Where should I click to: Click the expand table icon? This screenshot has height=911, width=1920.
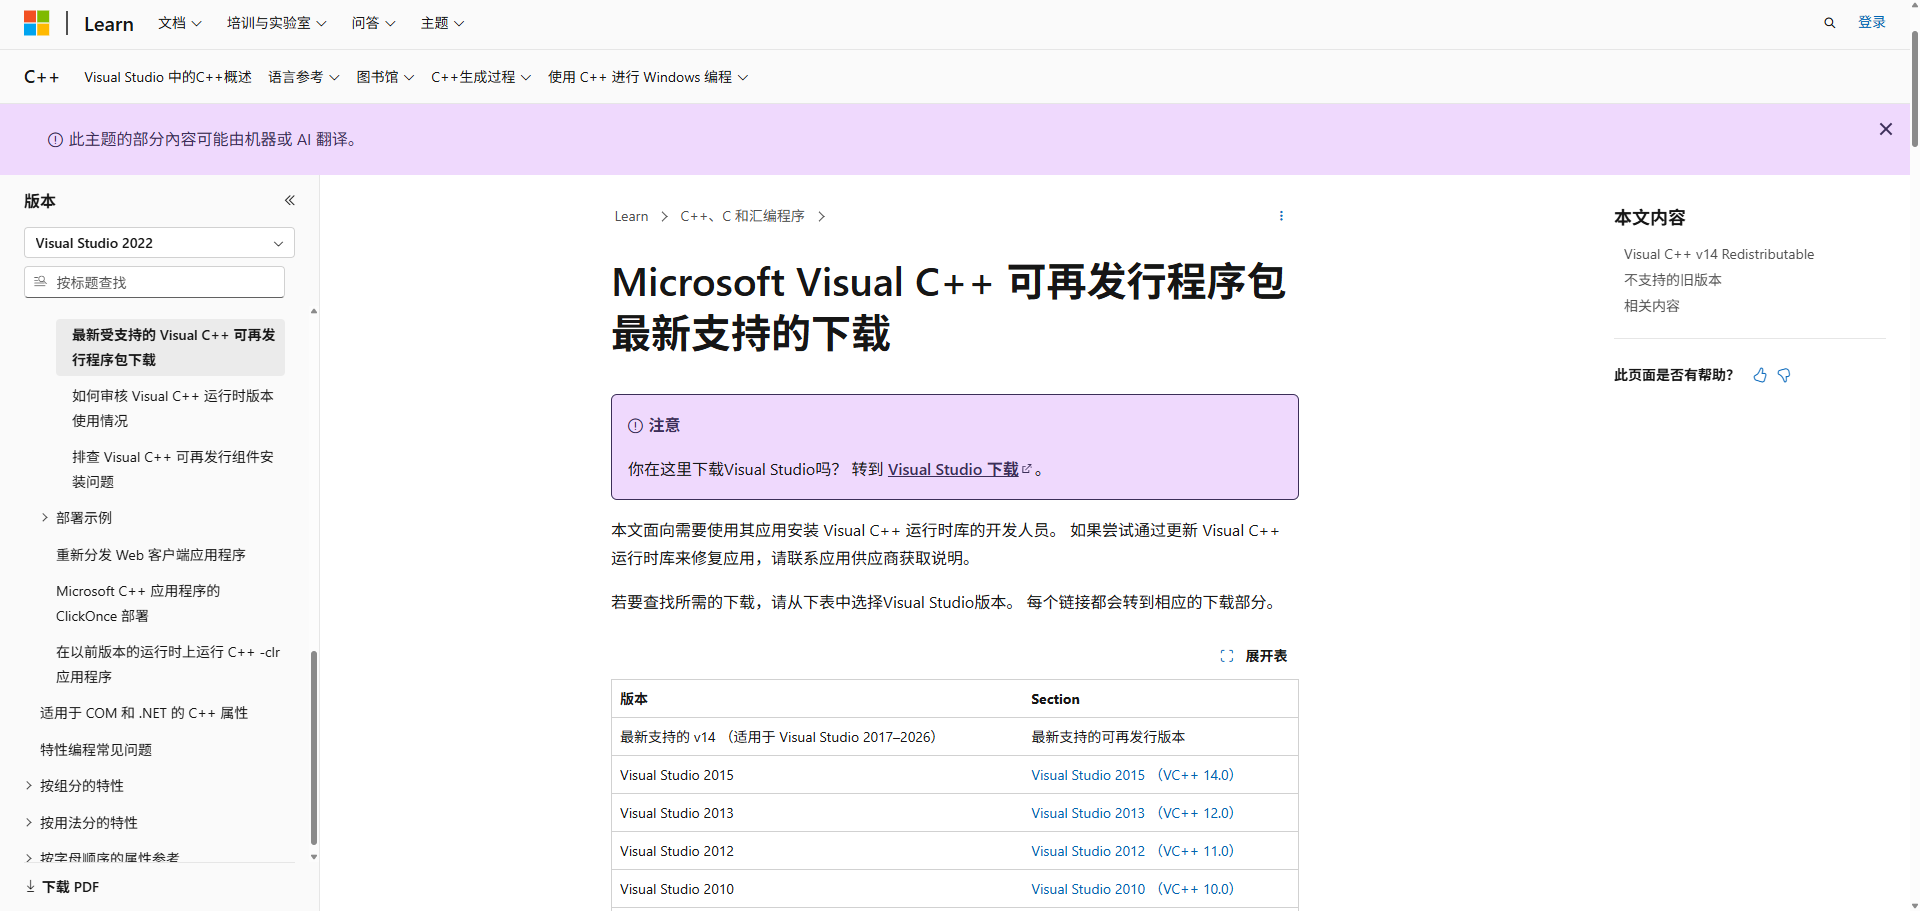pyautogui.click(x=1227, y=656)
